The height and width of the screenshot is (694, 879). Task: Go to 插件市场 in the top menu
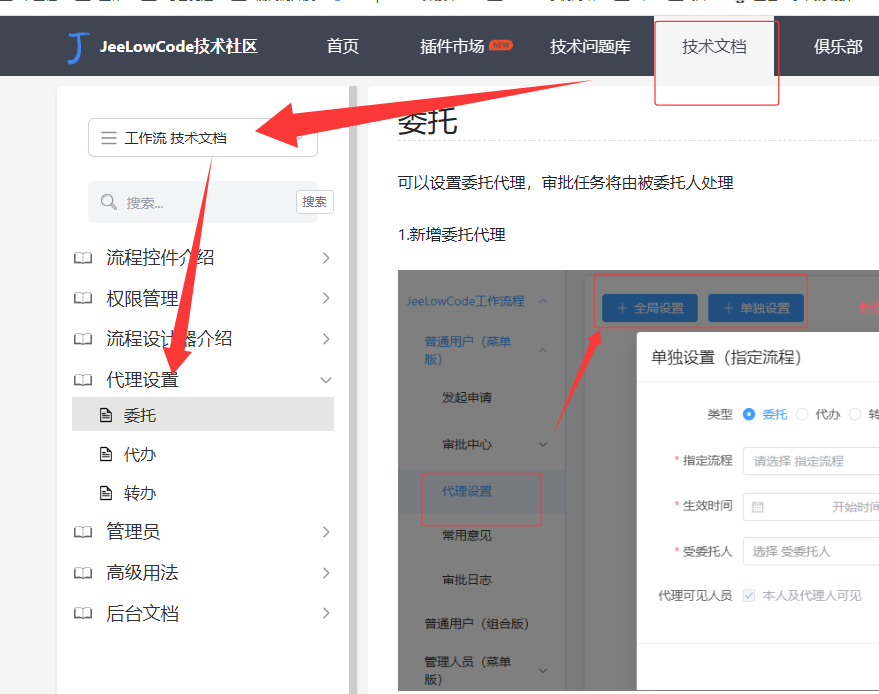[452, 47]
